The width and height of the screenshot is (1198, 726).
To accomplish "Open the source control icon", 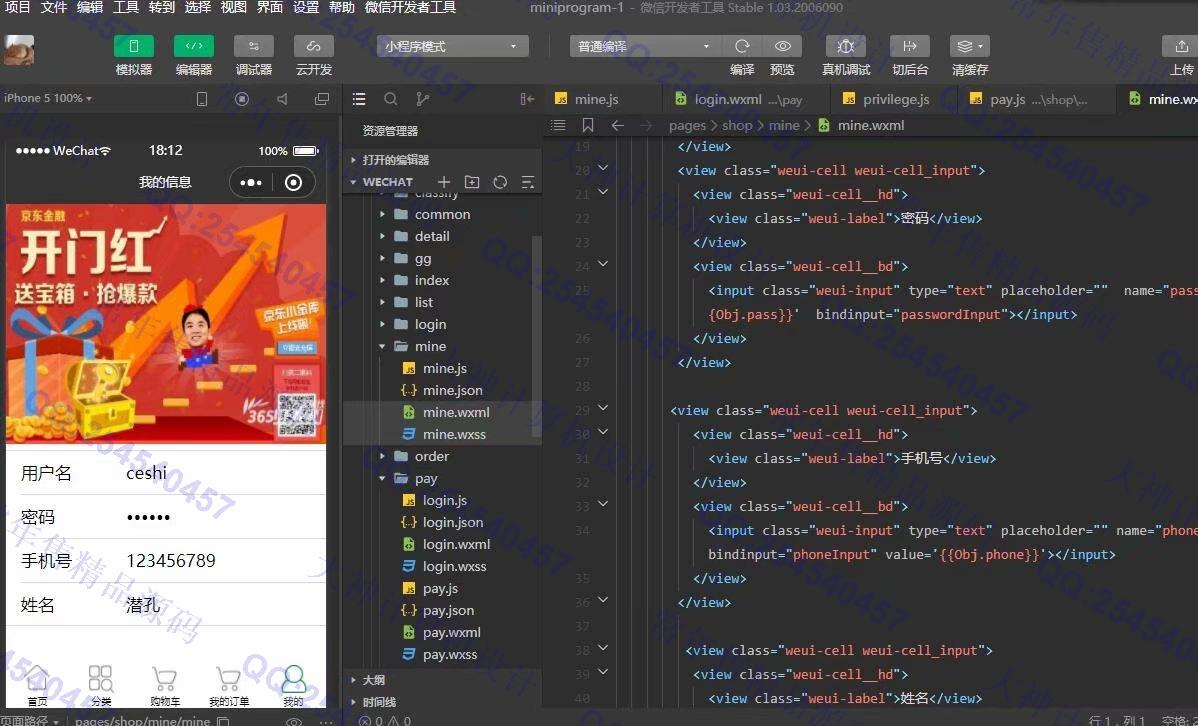I will point(423,99).
